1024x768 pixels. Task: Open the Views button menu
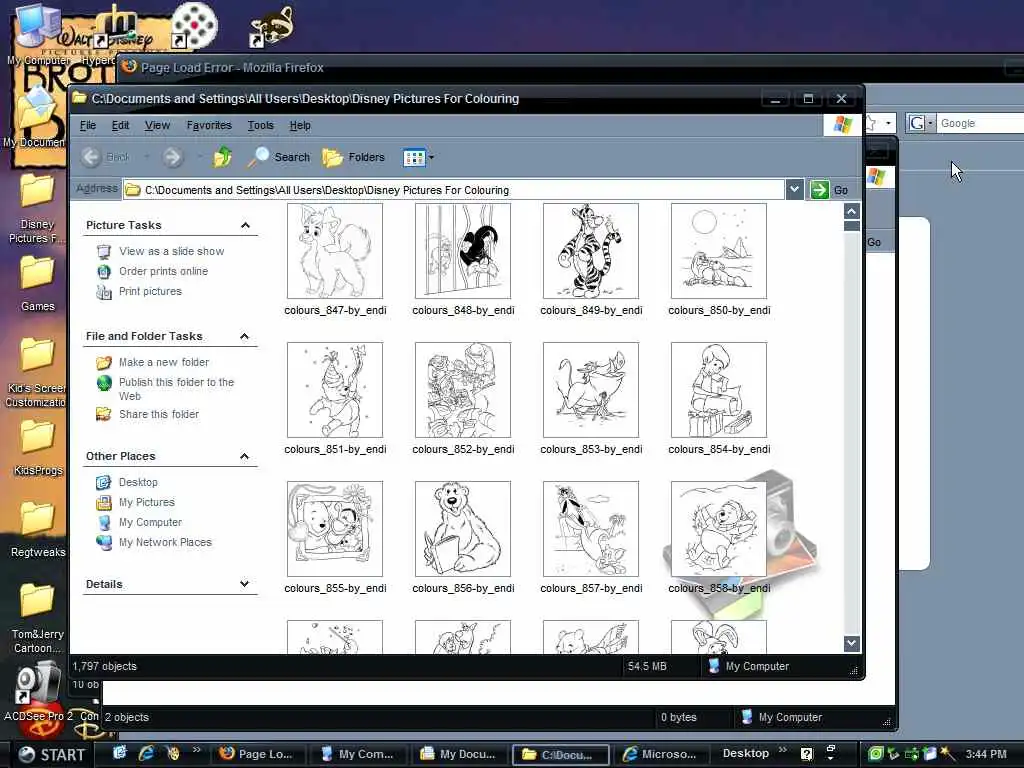click(x=419, y=157)
